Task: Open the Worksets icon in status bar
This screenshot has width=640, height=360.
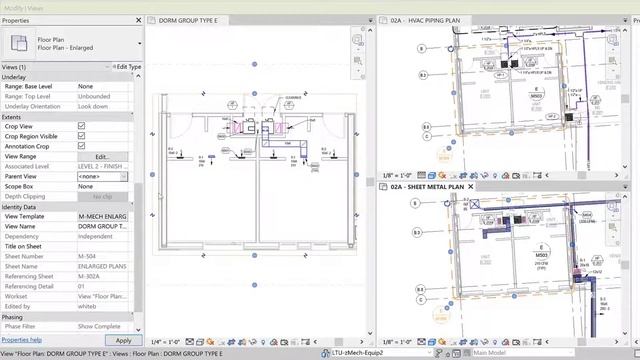Action: (325, 353)
